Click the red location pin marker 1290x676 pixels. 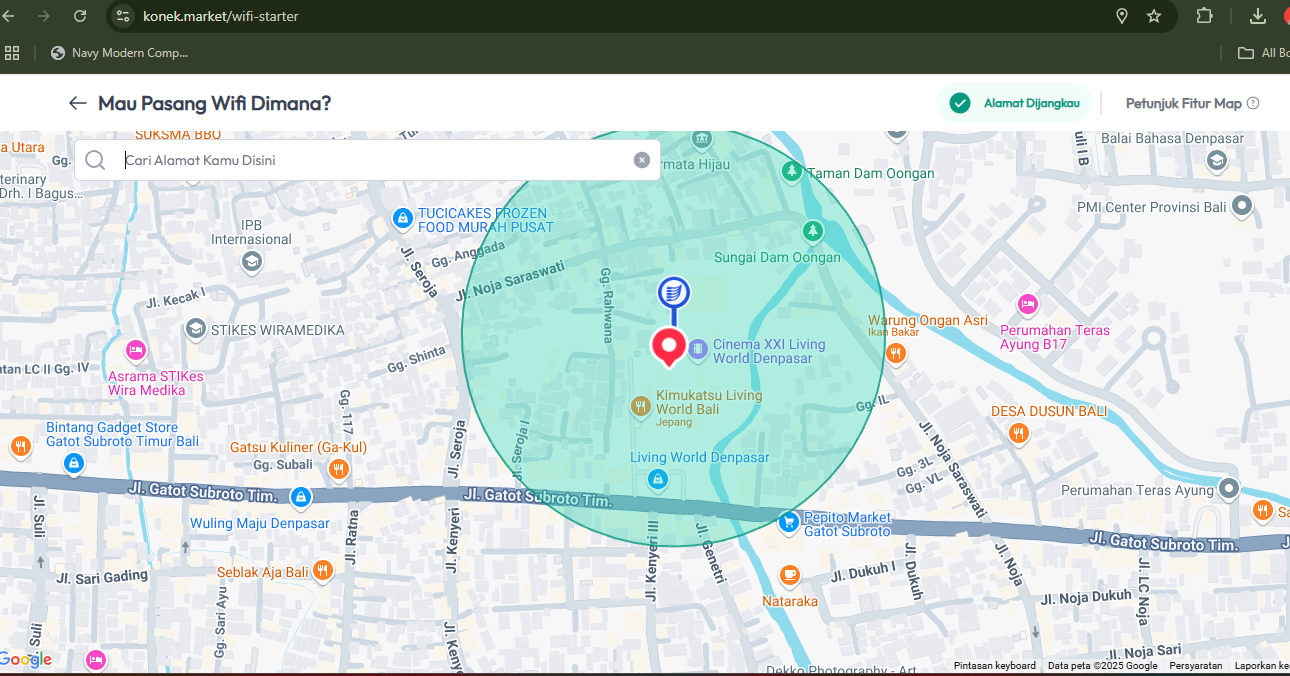668,346
